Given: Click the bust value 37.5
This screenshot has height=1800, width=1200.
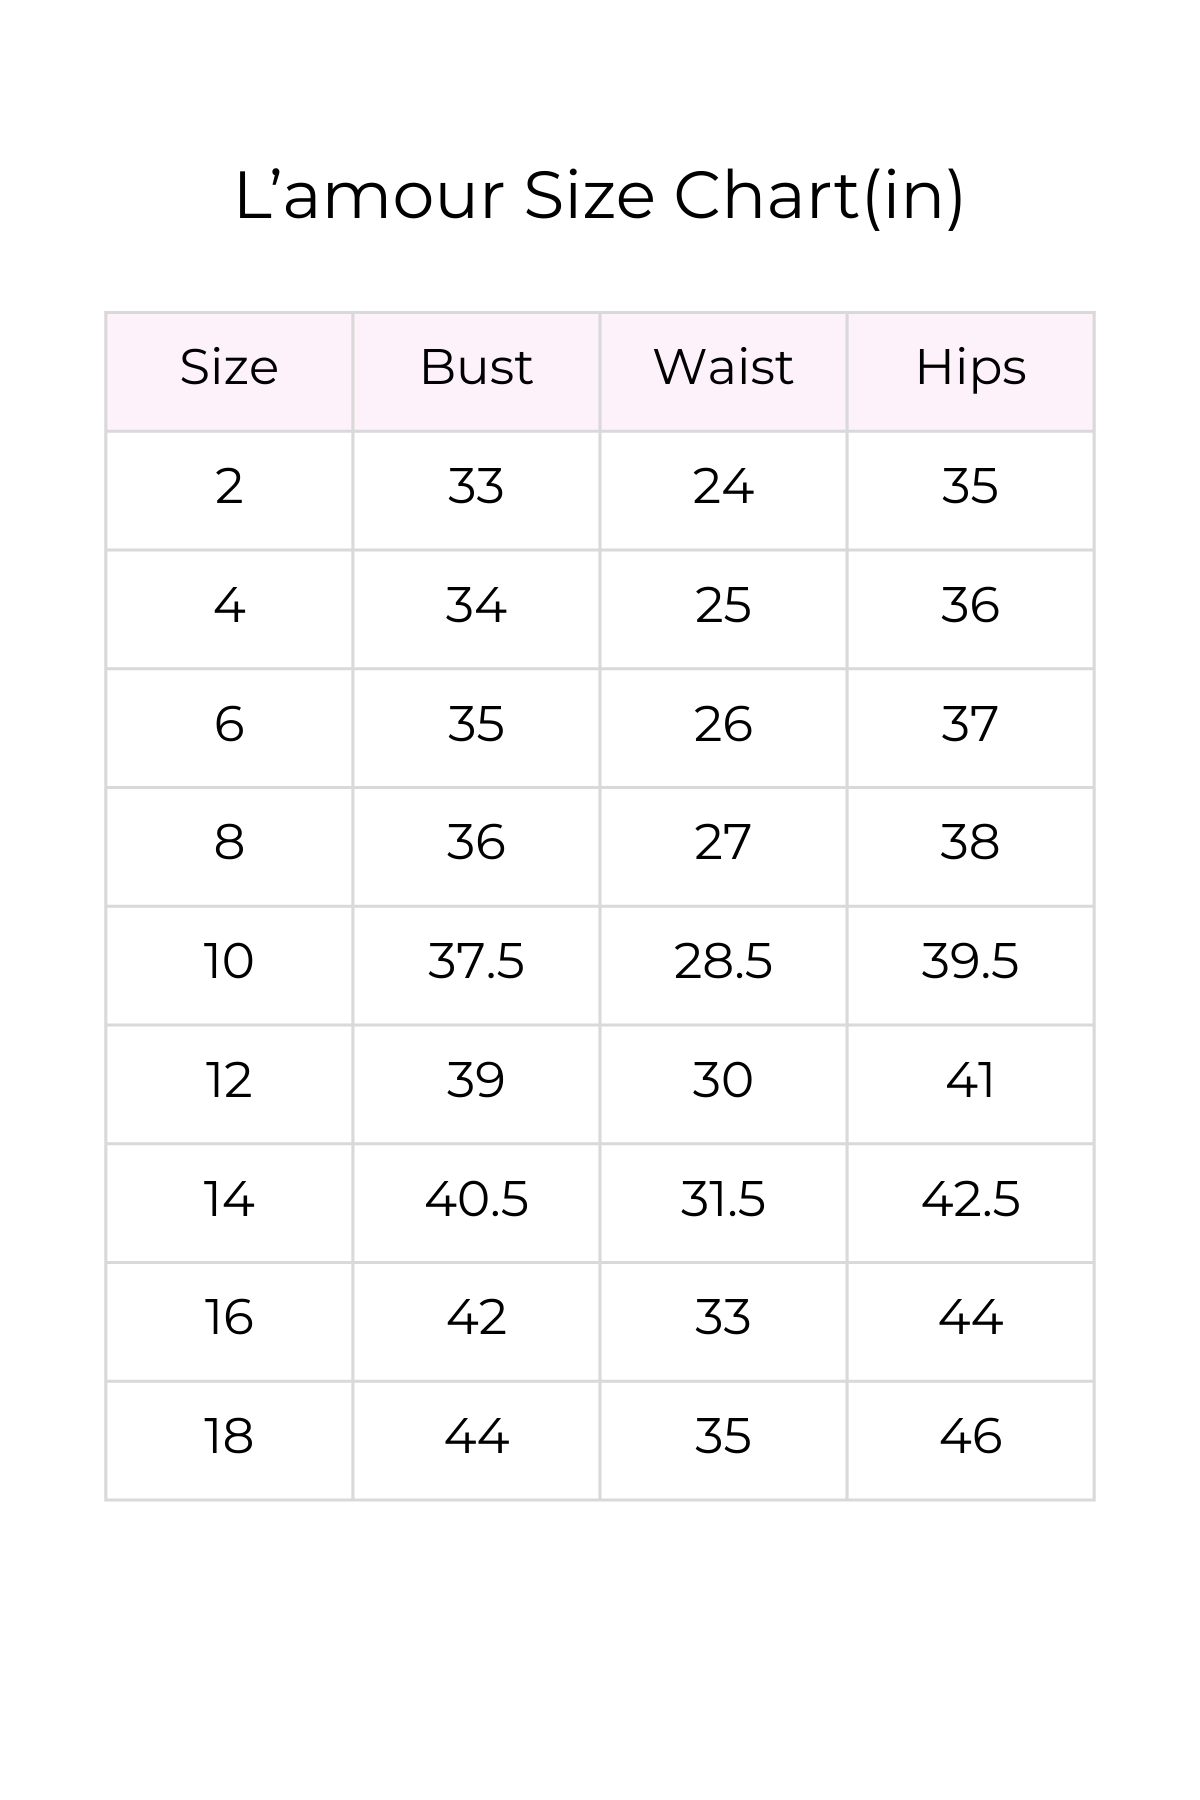Looking at the screenshot, I should [476, 962].
